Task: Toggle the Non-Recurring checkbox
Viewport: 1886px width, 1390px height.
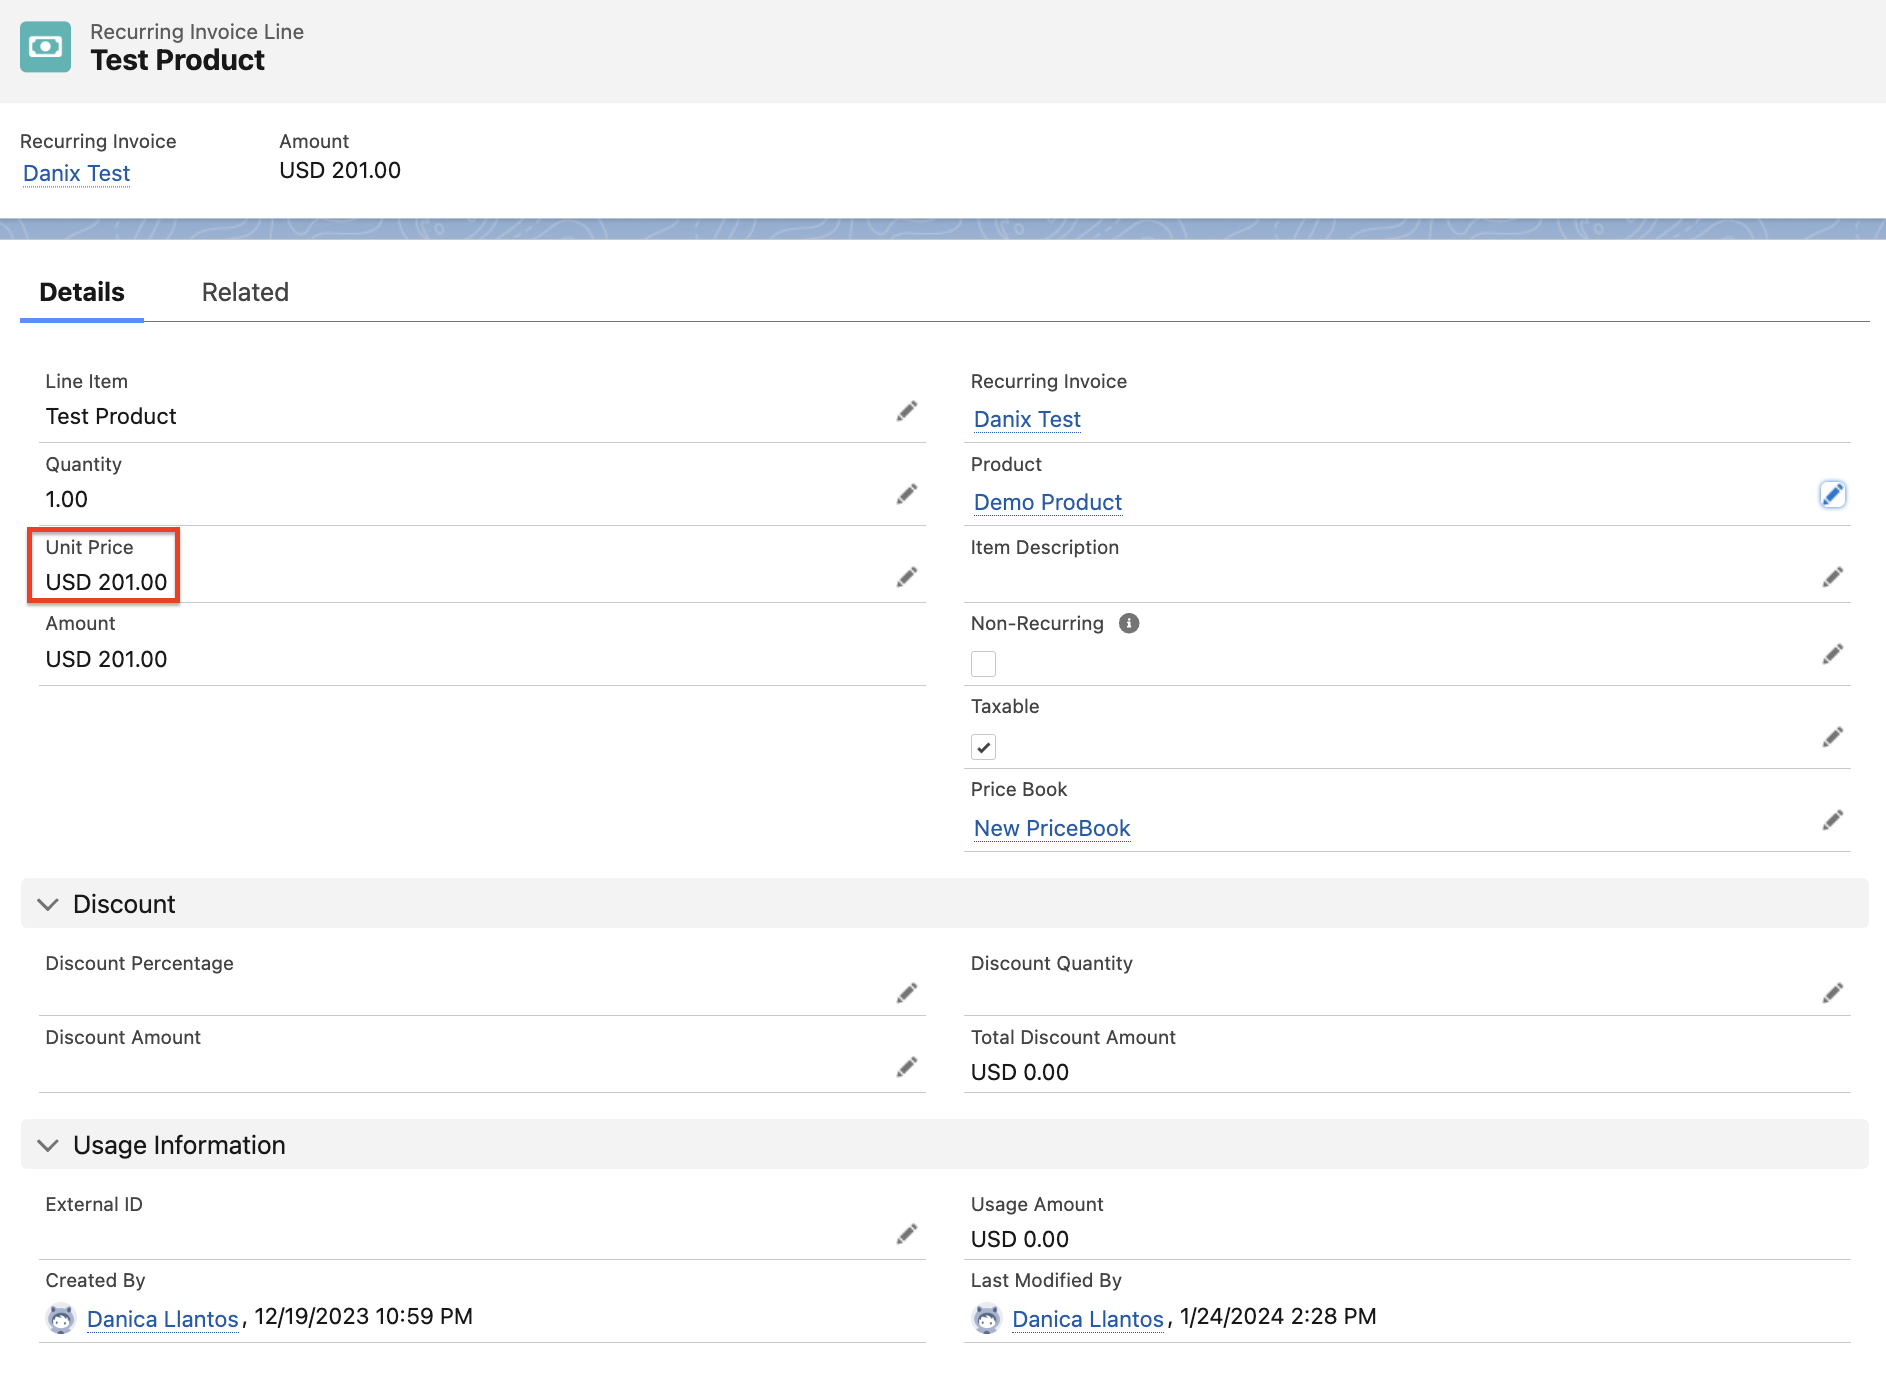Action: pyautogui.click(x=984, y=664)
